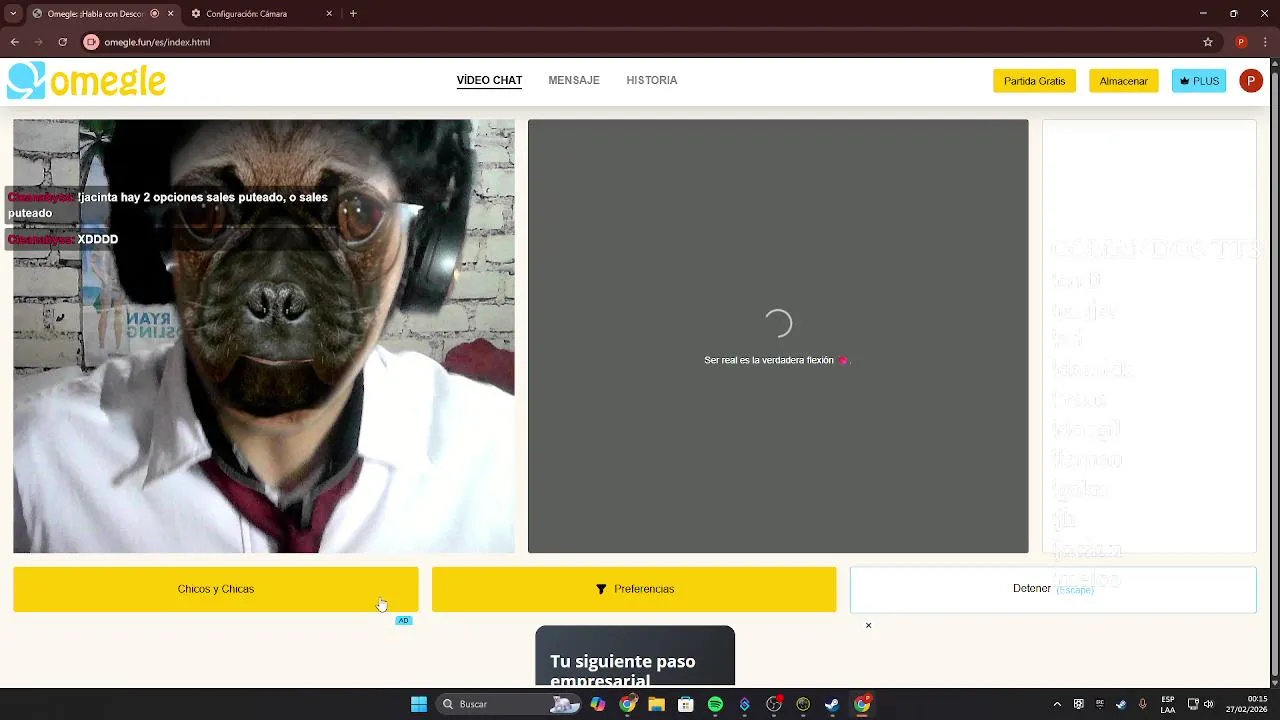Open the profile avatar P on the site

click(x=1250, y=81)
